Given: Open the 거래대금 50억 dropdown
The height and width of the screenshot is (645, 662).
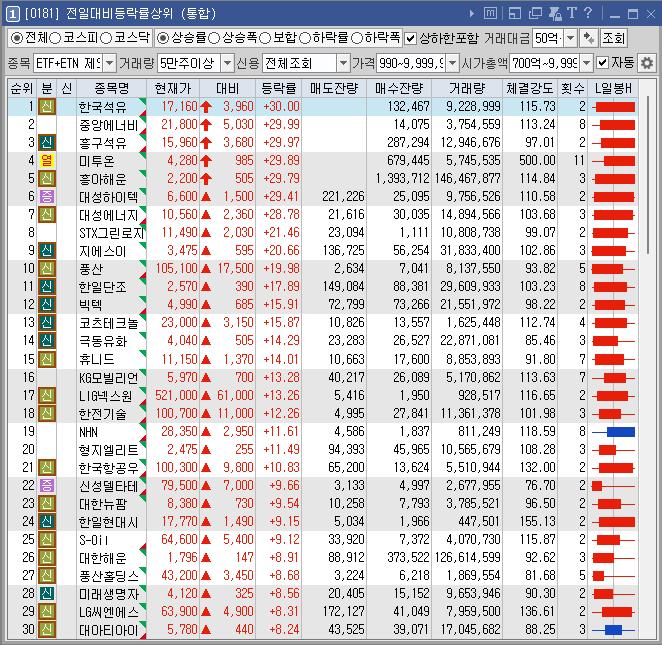Looking at the screenshot, I should [x=570, y=38].
